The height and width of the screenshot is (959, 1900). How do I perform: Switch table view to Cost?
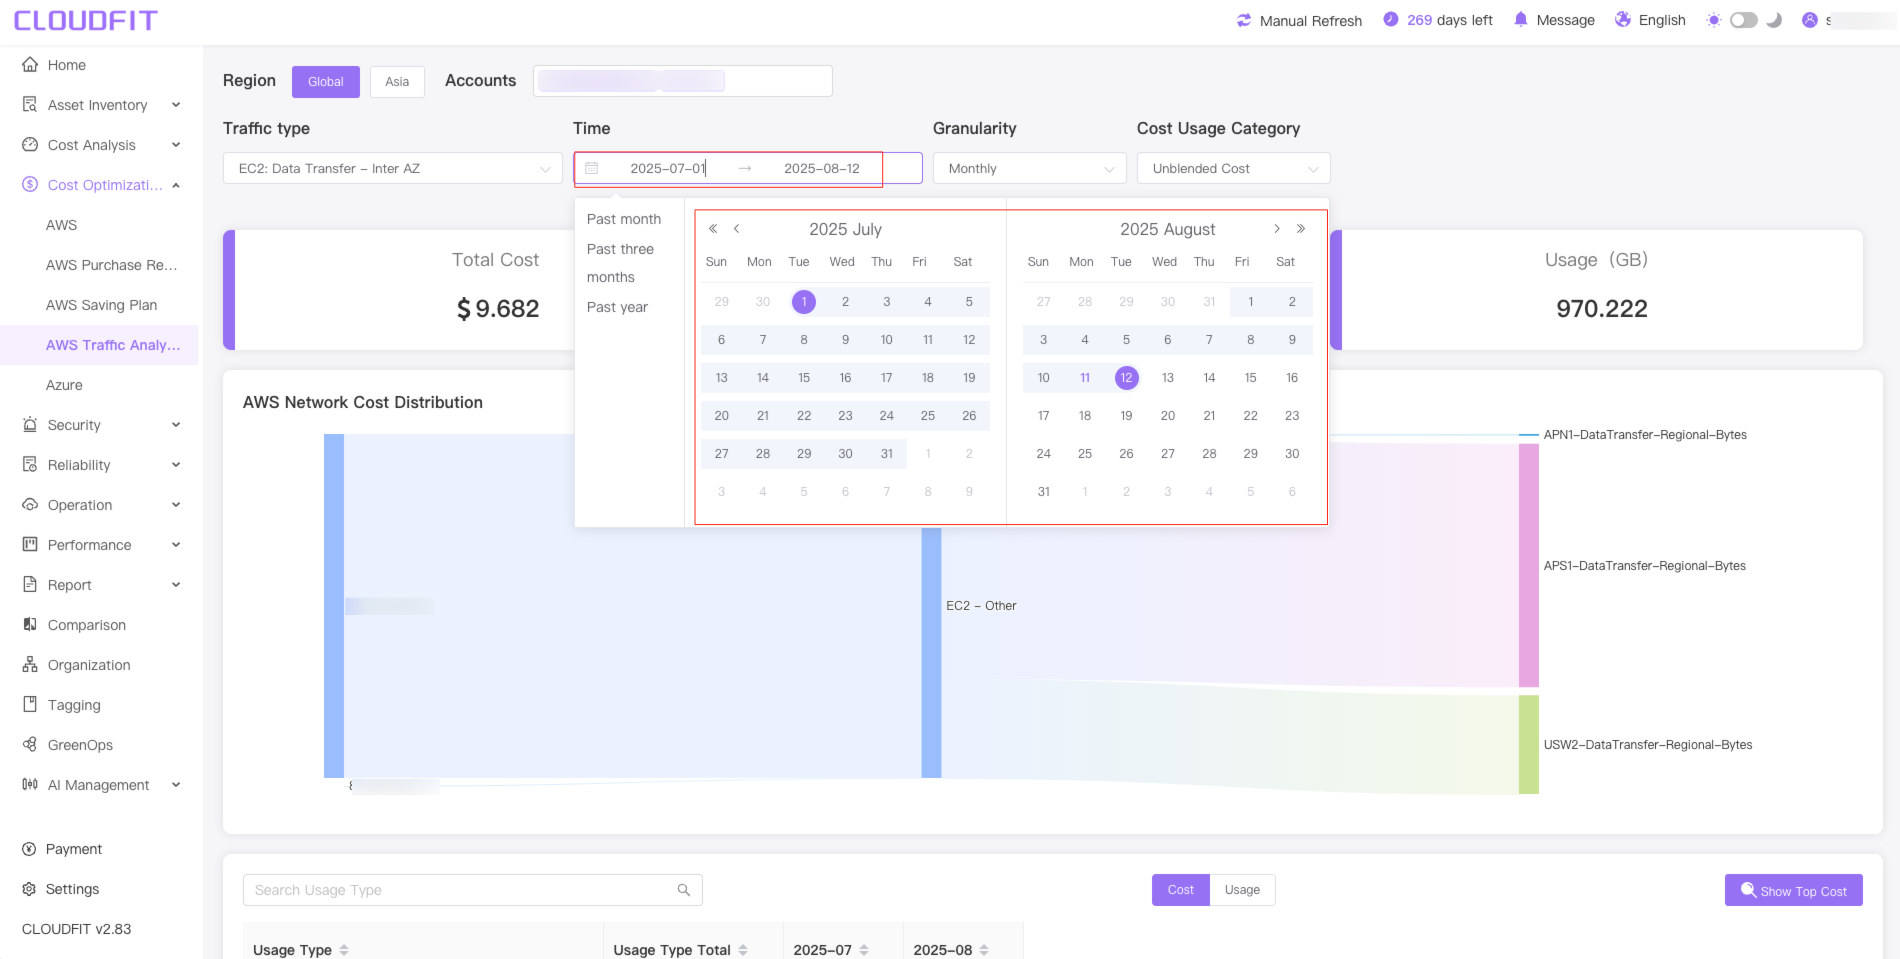[1181, 890]
